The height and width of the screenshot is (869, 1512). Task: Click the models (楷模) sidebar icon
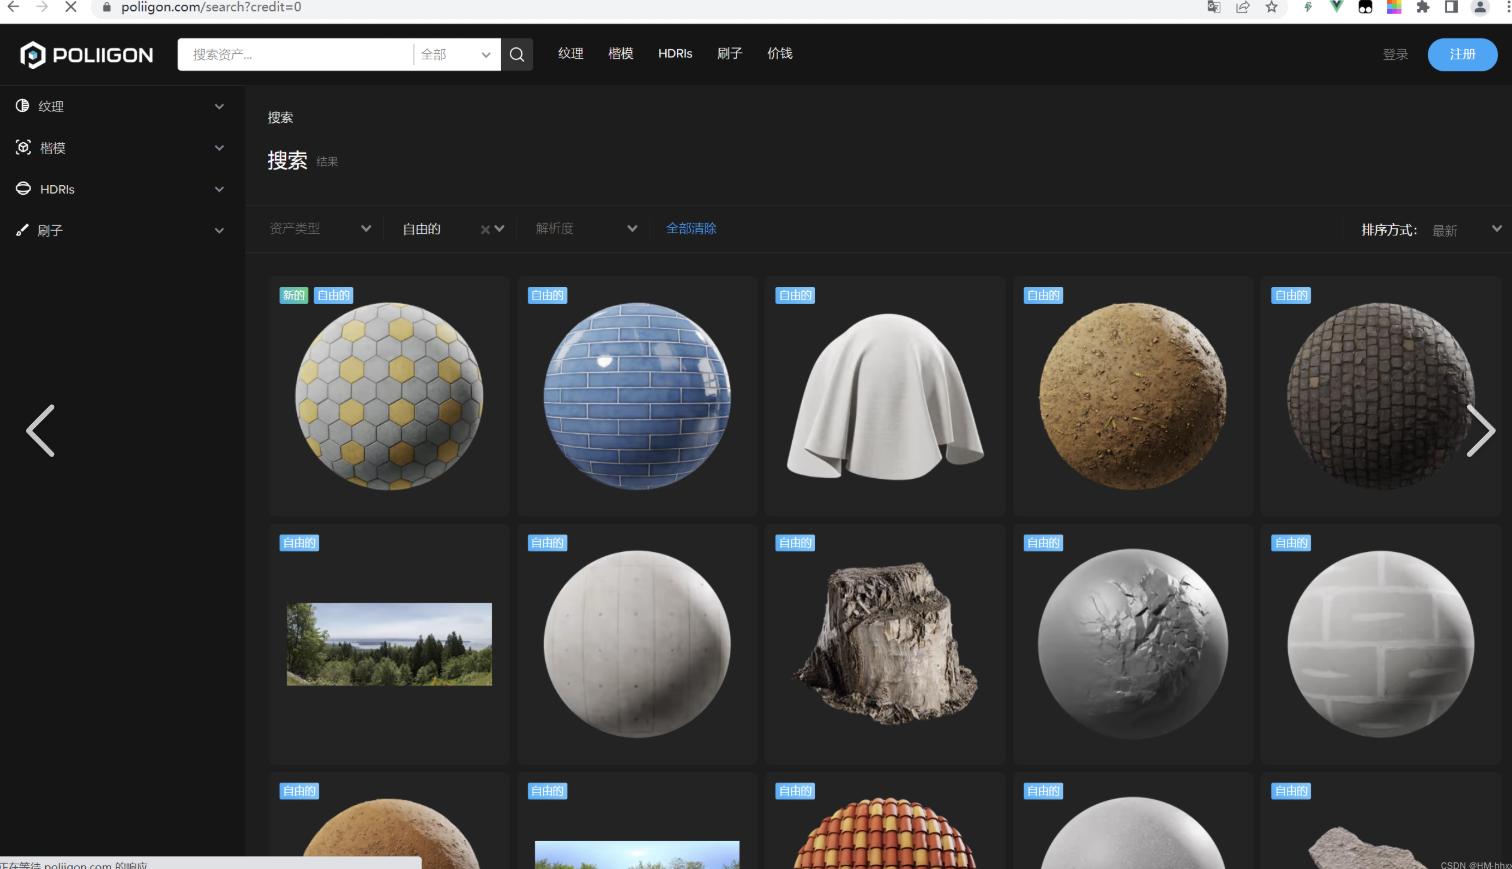tap(23, 148)
